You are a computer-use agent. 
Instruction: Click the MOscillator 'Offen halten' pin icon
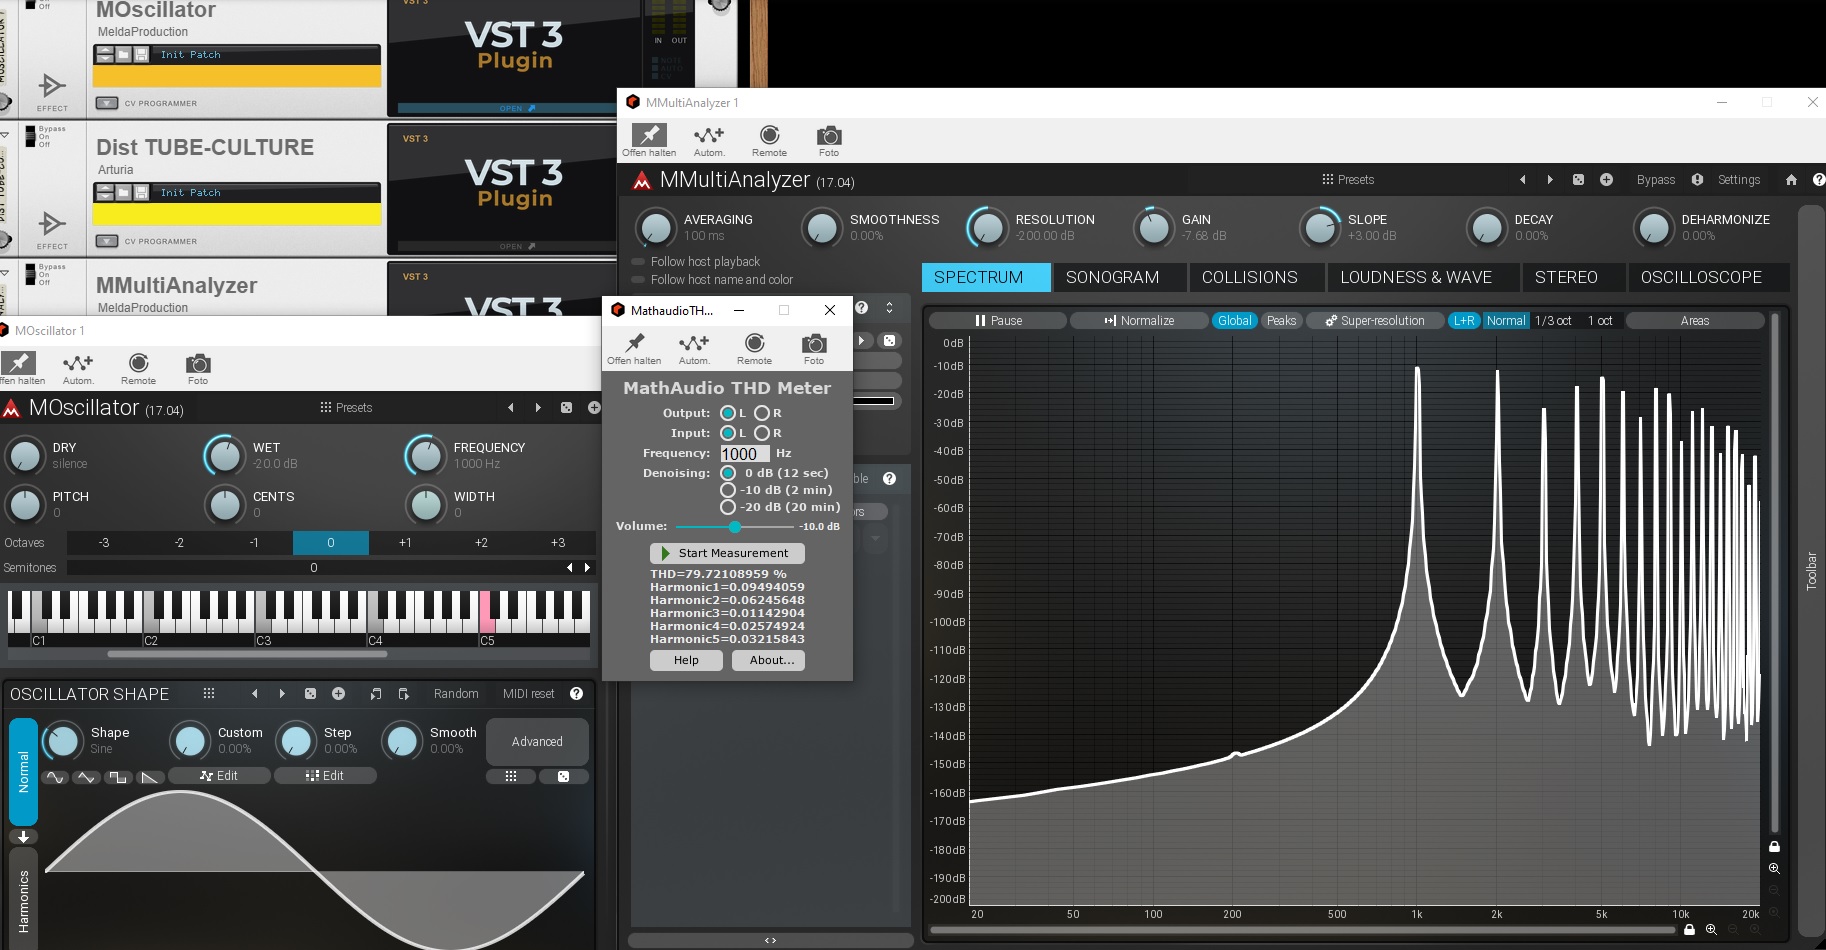19,363
